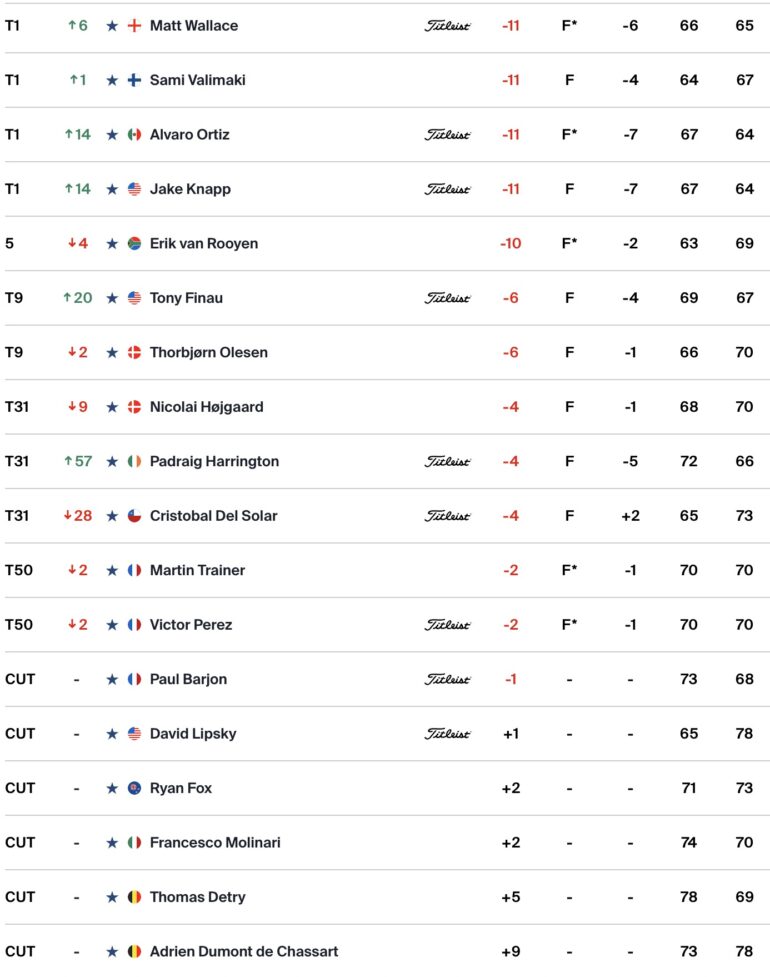Toggle favorite star for Ryan Fox

click(x=112, y=788)
